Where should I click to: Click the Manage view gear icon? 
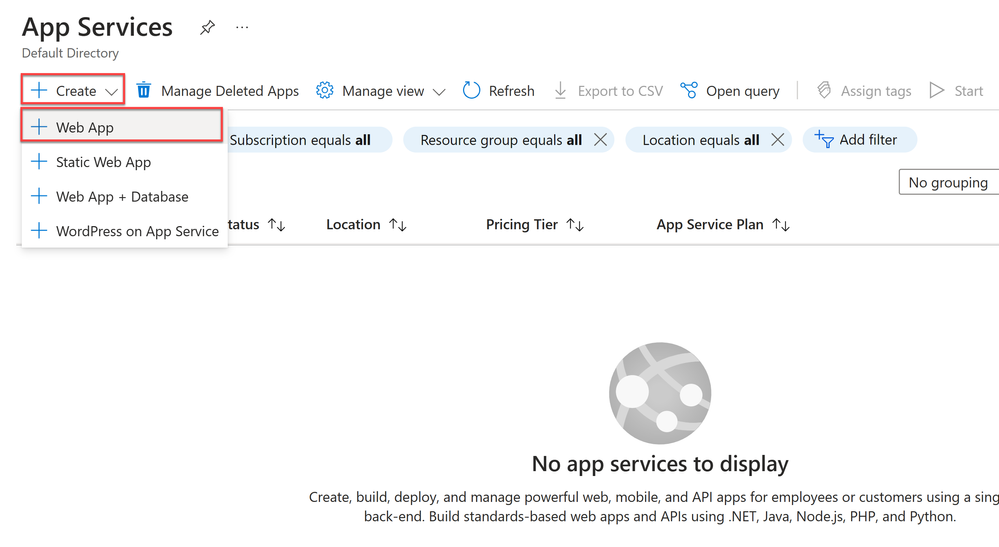point(325,90)
